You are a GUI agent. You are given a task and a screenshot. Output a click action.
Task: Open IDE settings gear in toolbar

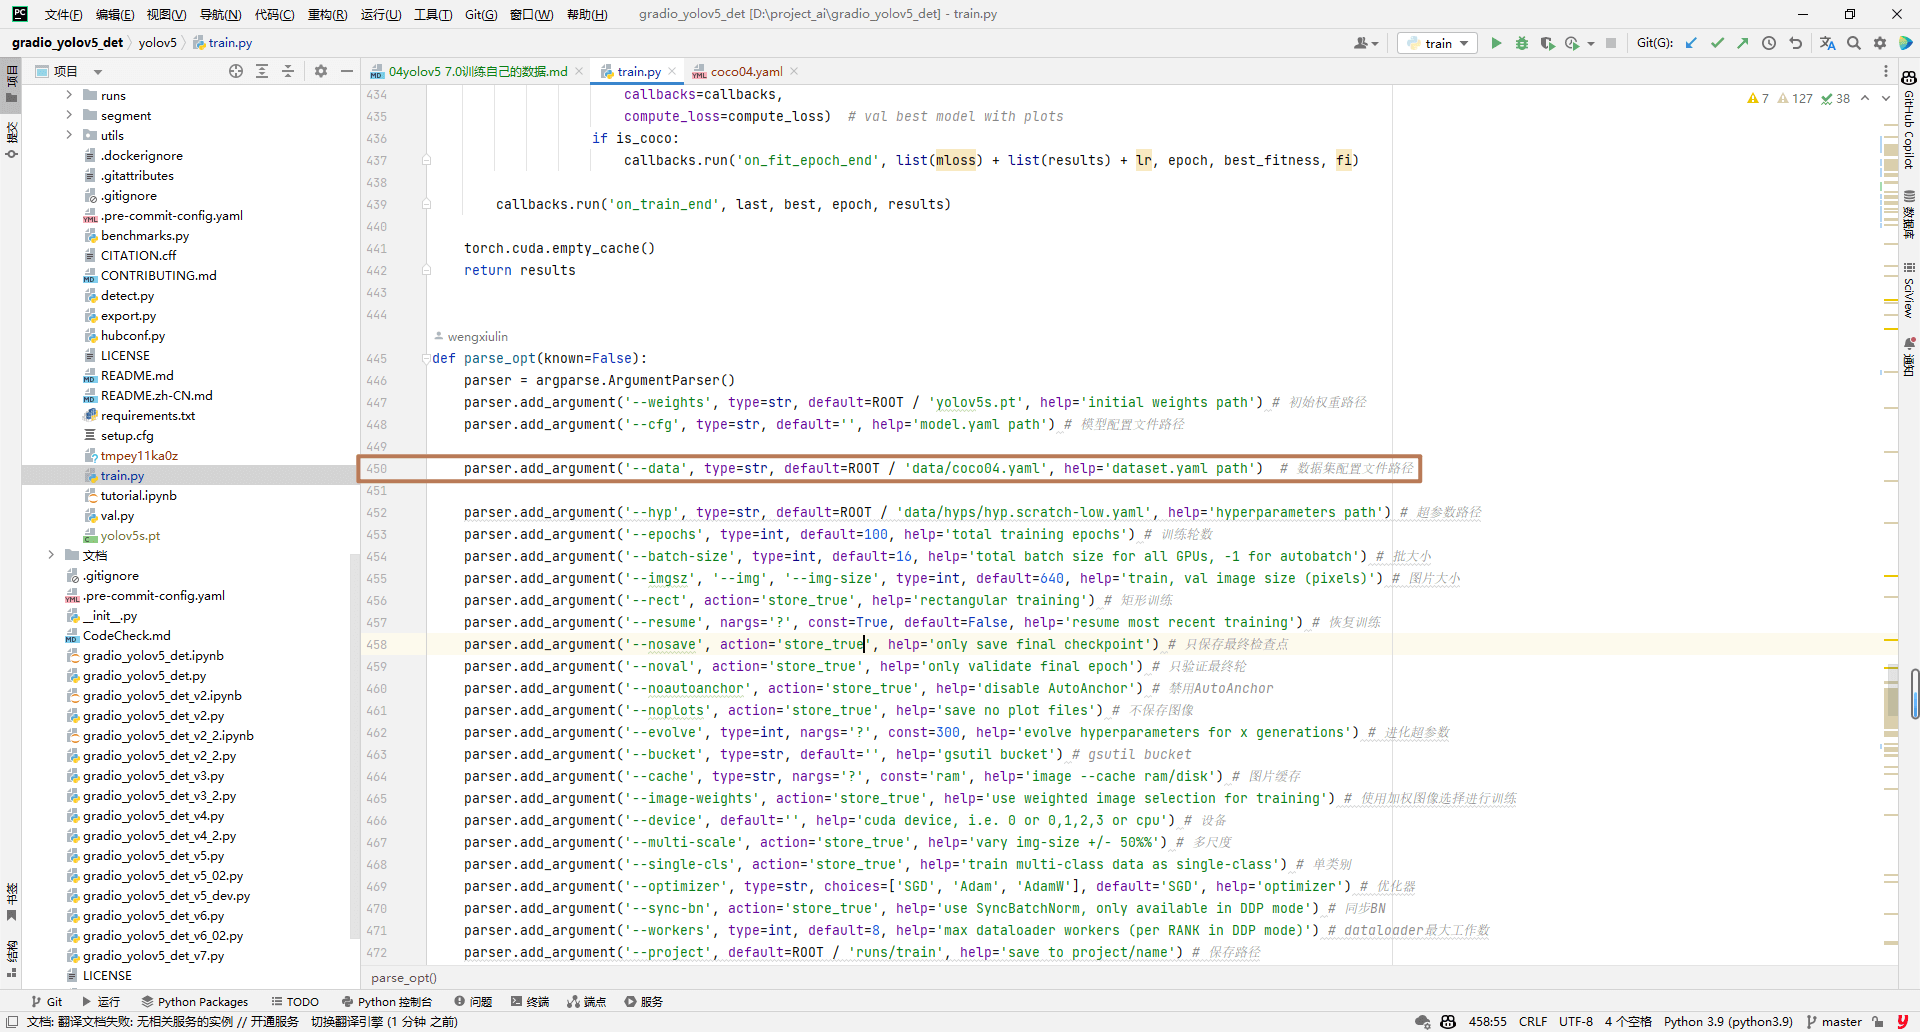1880,43
